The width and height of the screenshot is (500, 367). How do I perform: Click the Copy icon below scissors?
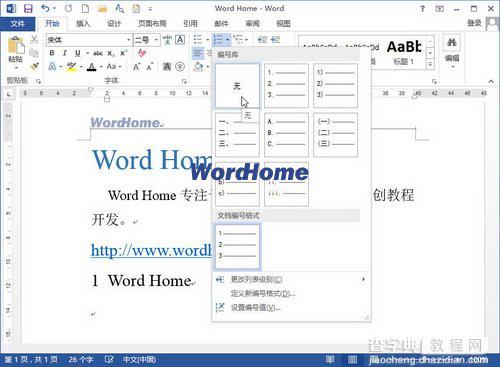coord(34,53)
